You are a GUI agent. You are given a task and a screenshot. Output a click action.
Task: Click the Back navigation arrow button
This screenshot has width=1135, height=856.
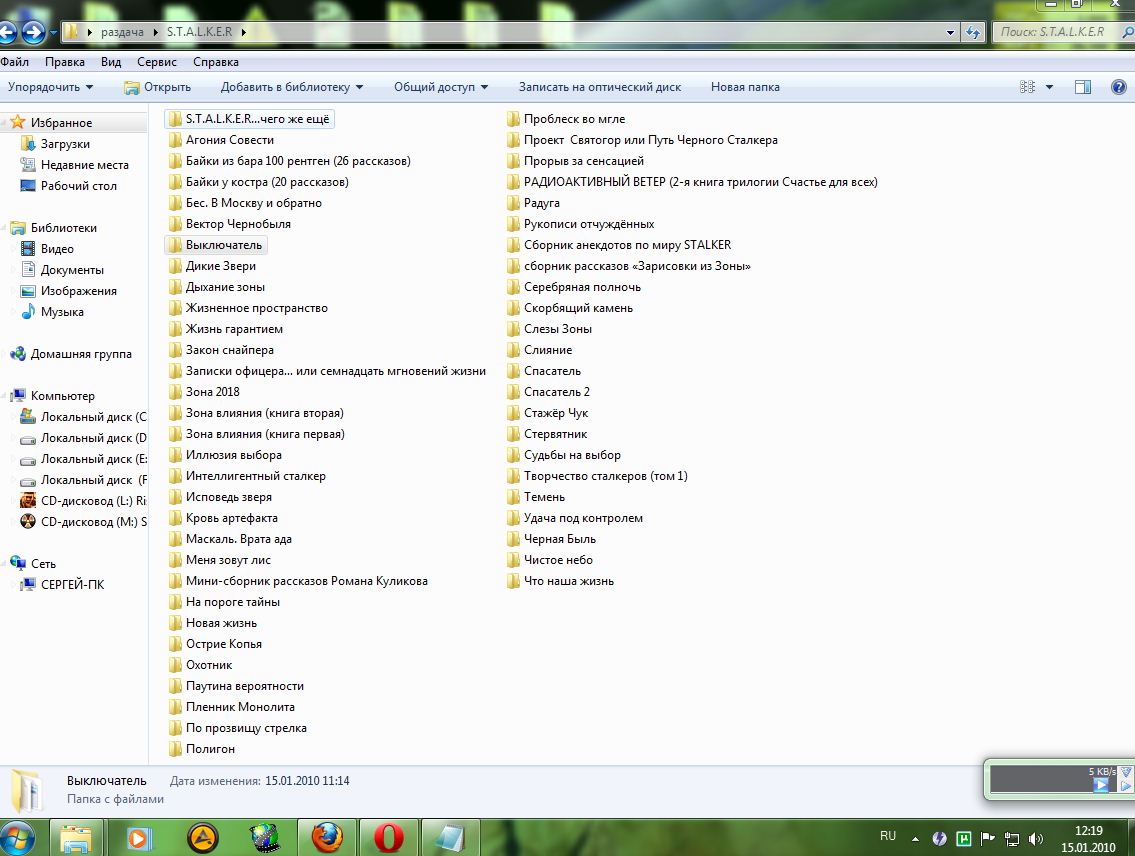coord(10,33)
